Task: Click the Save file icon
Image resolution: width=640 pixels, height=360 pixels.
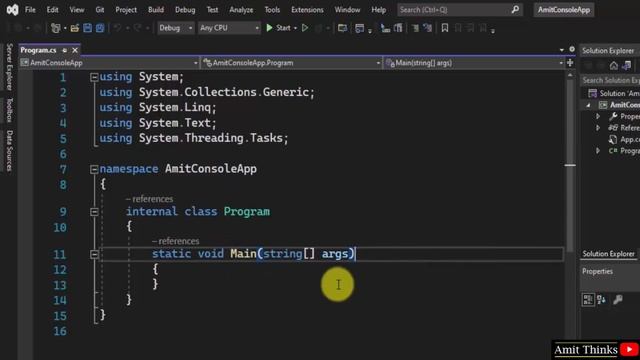Action: click(87, 28)
